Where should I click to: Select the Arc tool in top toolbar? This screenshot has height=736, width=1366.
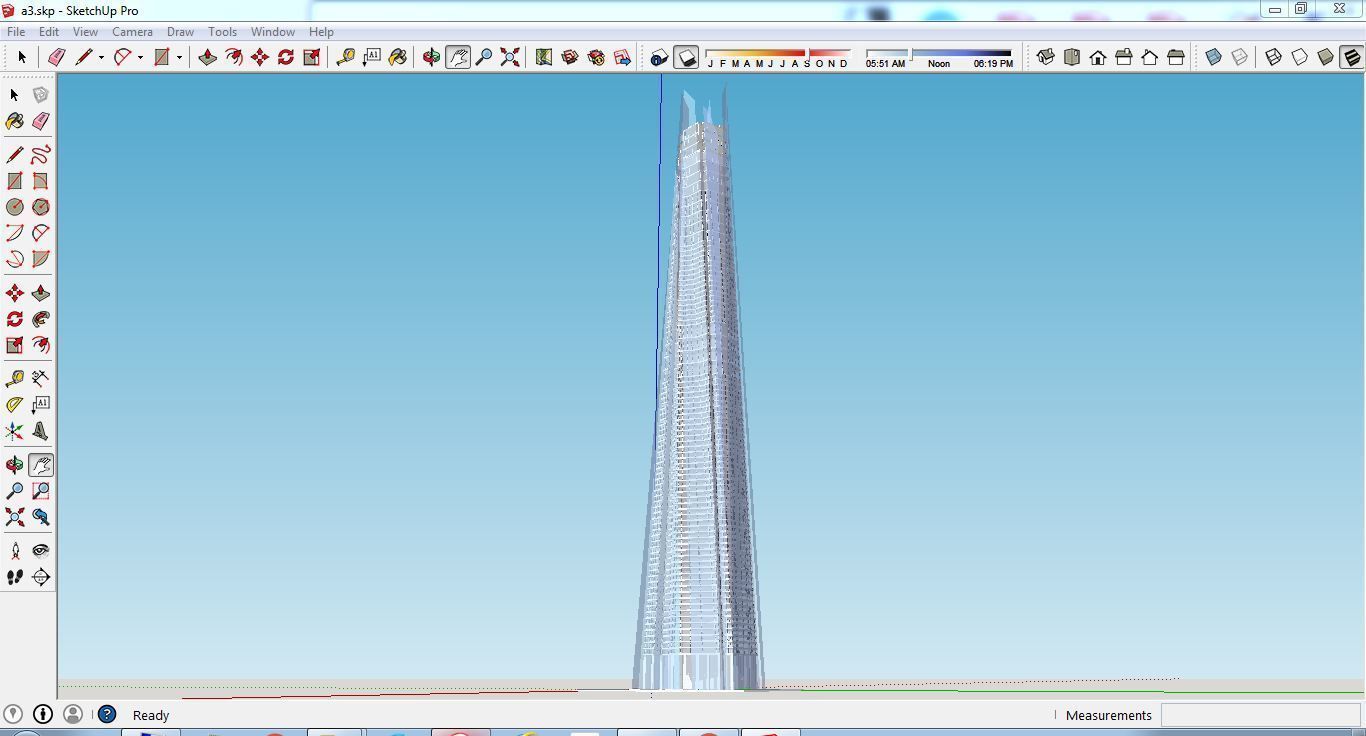[123, 58]
